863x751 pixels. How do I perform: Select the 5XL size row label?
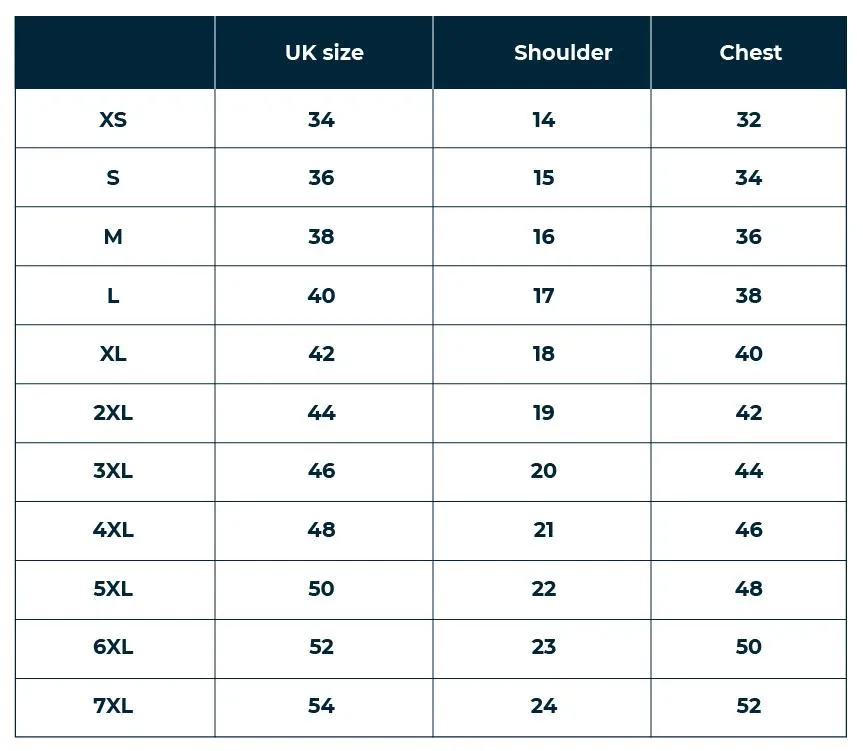tap(113, 589)
